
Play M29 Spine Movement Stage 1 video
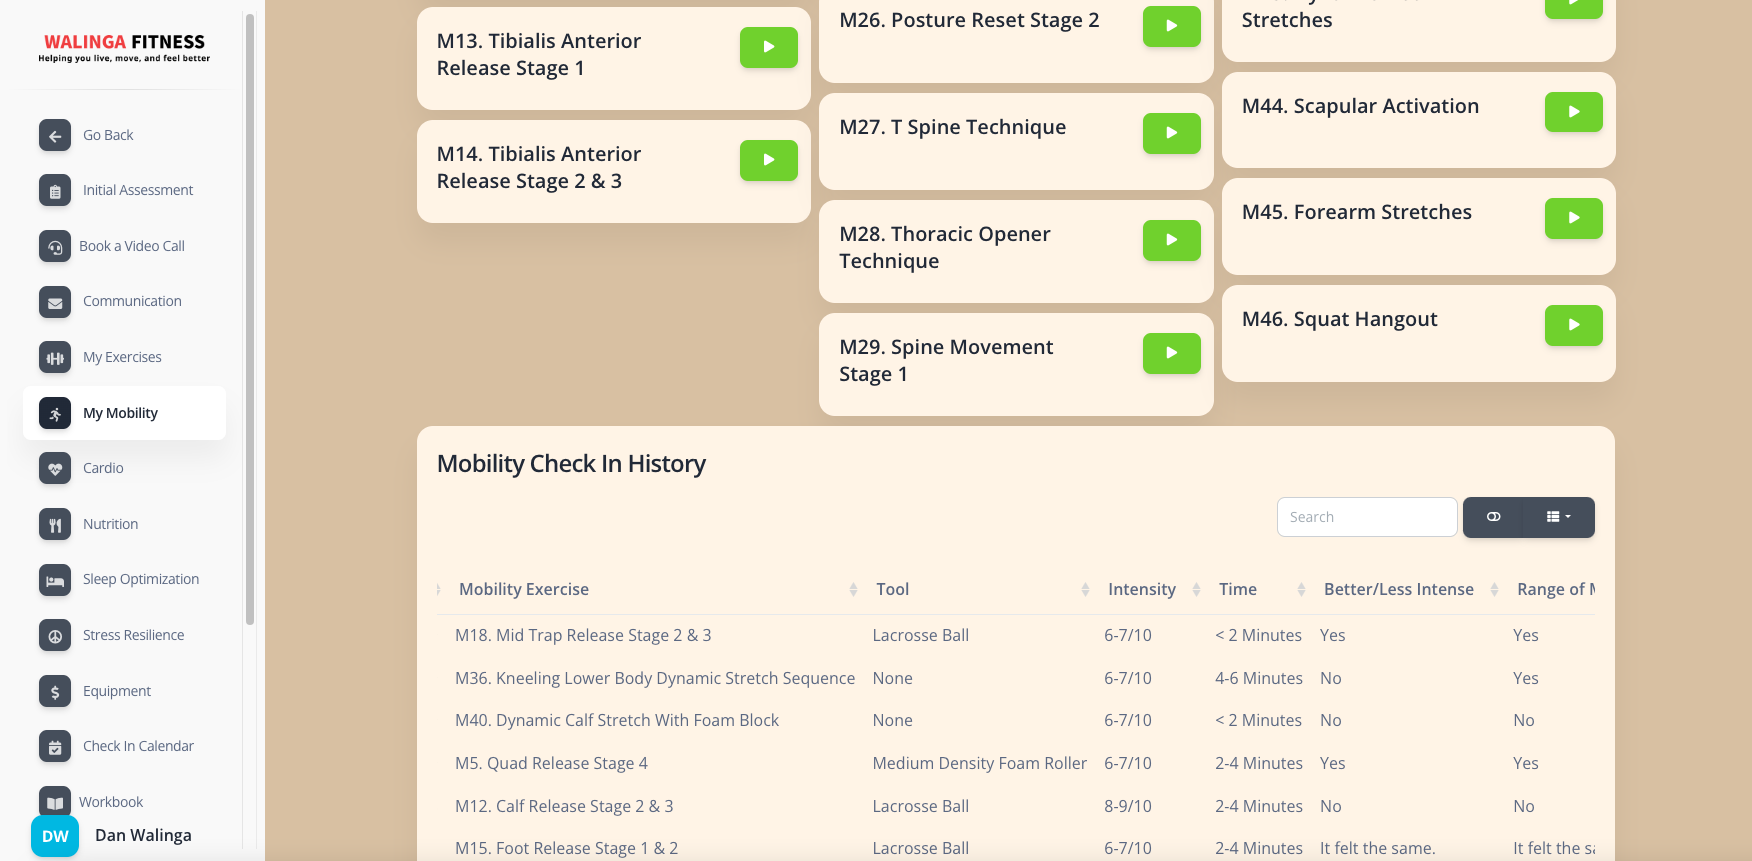pyautogui.click(x=1172, y=353)
